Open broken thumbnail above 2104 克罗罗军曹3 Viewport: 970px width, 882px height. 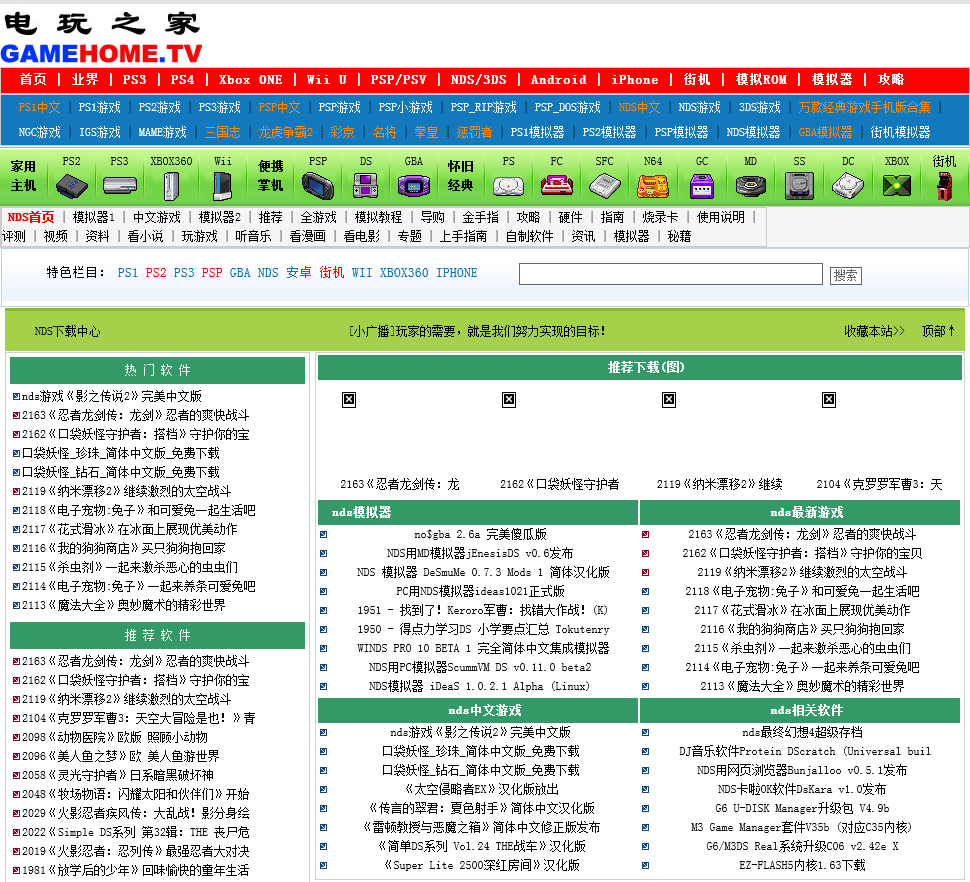tap(829, 400)
